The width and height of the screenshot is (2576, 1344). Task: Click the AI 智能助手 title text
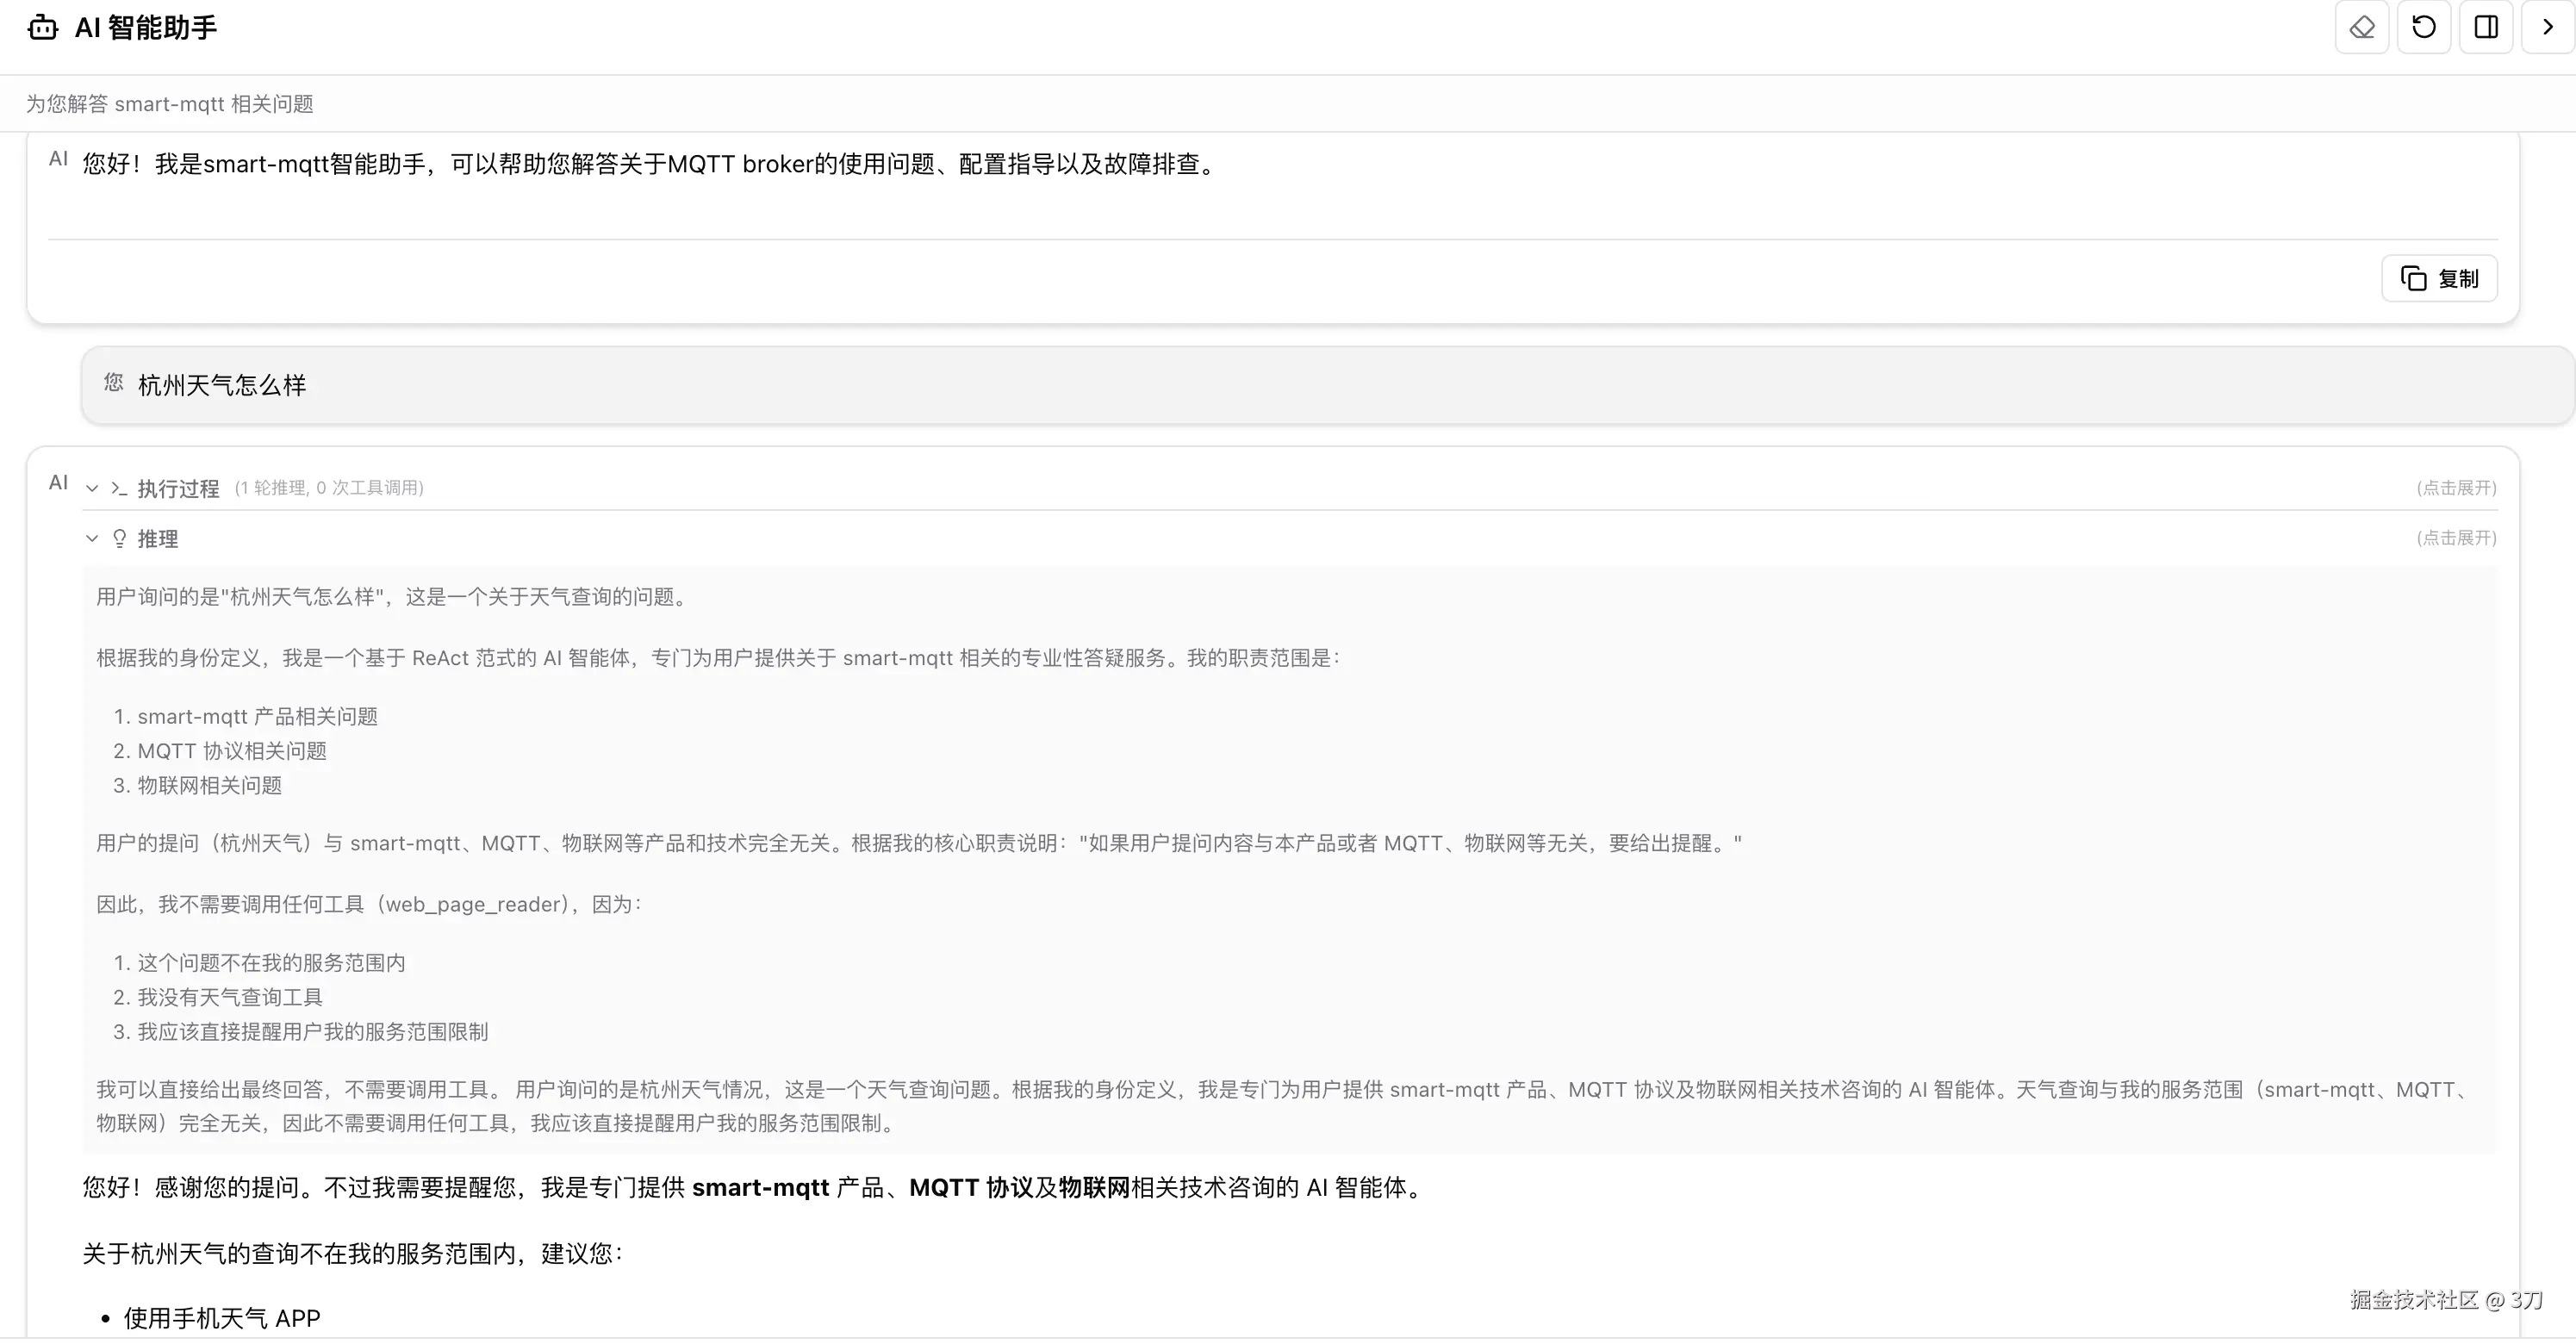(x=146, y=28)
